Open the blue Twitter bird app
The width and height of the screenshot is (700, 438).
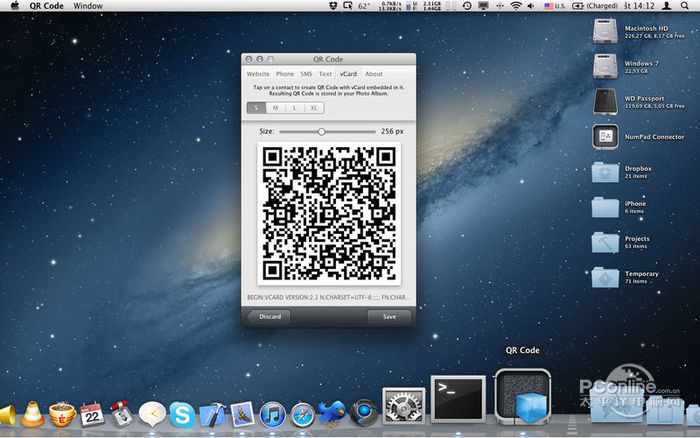coord(332,414)
